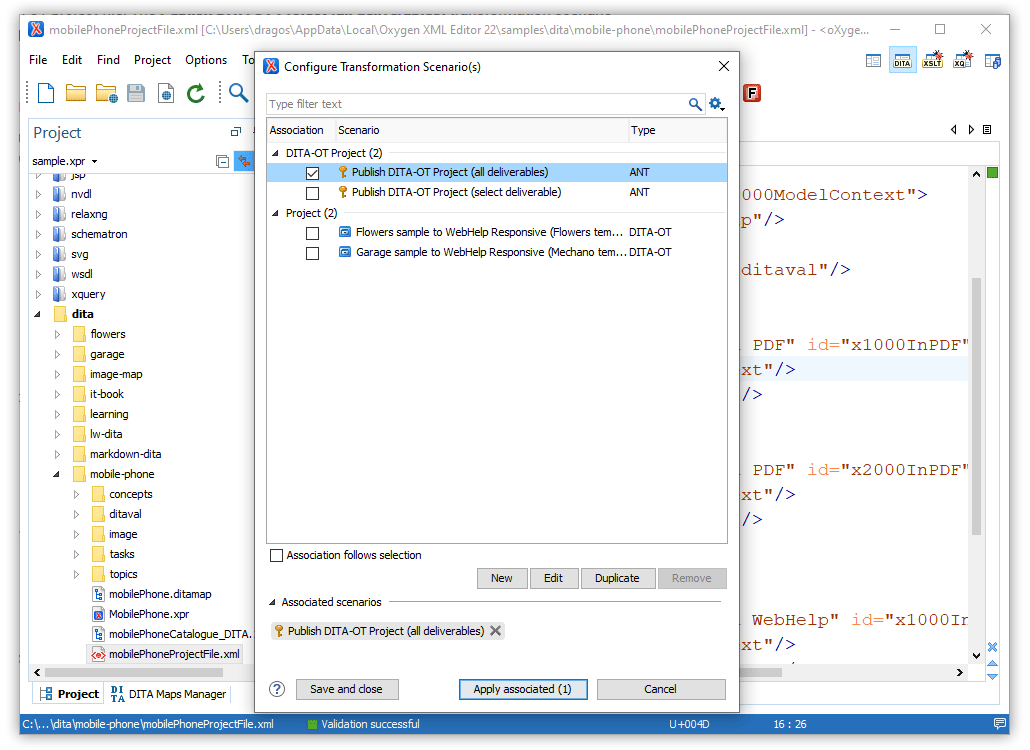
Task: Expand the garage folder
Action: 57,355
